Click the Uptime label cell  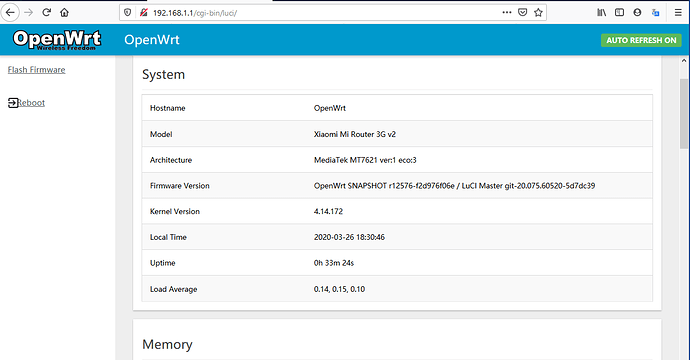[162, 263]
